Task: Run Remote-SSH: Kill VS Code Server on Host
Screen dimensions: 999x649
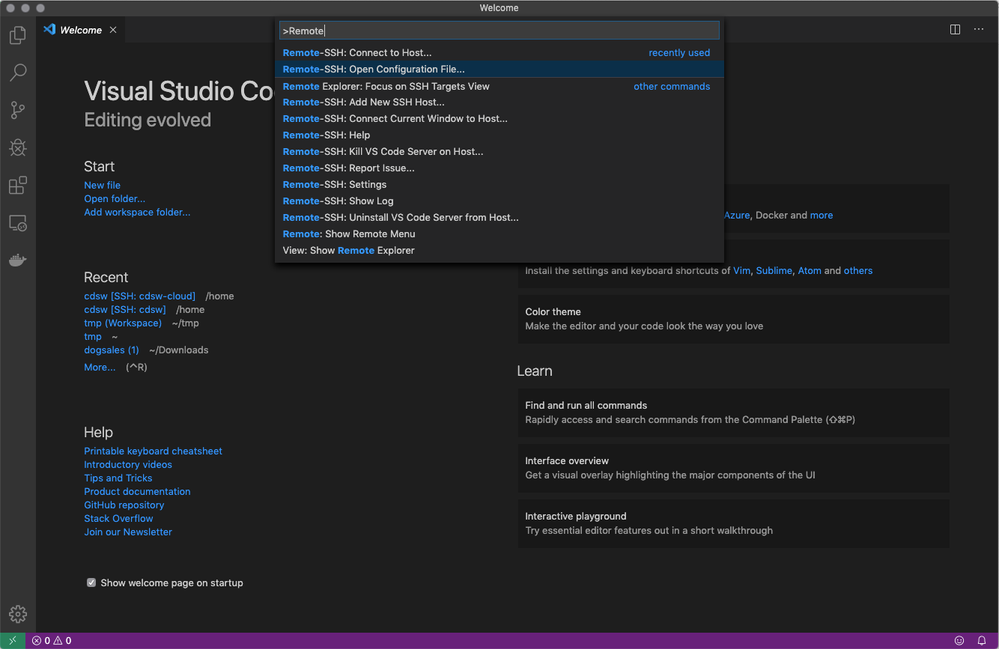Action: (x=499, y=152)
